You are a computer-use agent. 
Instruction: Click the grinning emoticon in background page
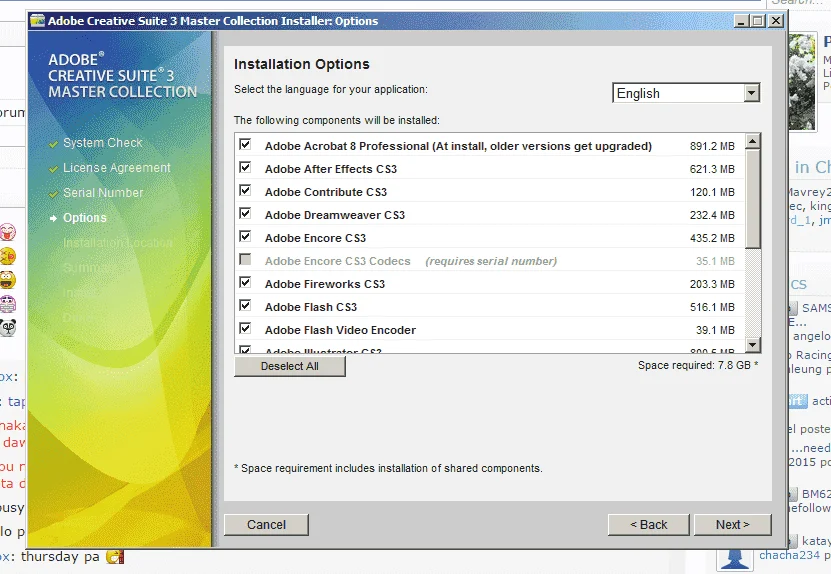8,279
